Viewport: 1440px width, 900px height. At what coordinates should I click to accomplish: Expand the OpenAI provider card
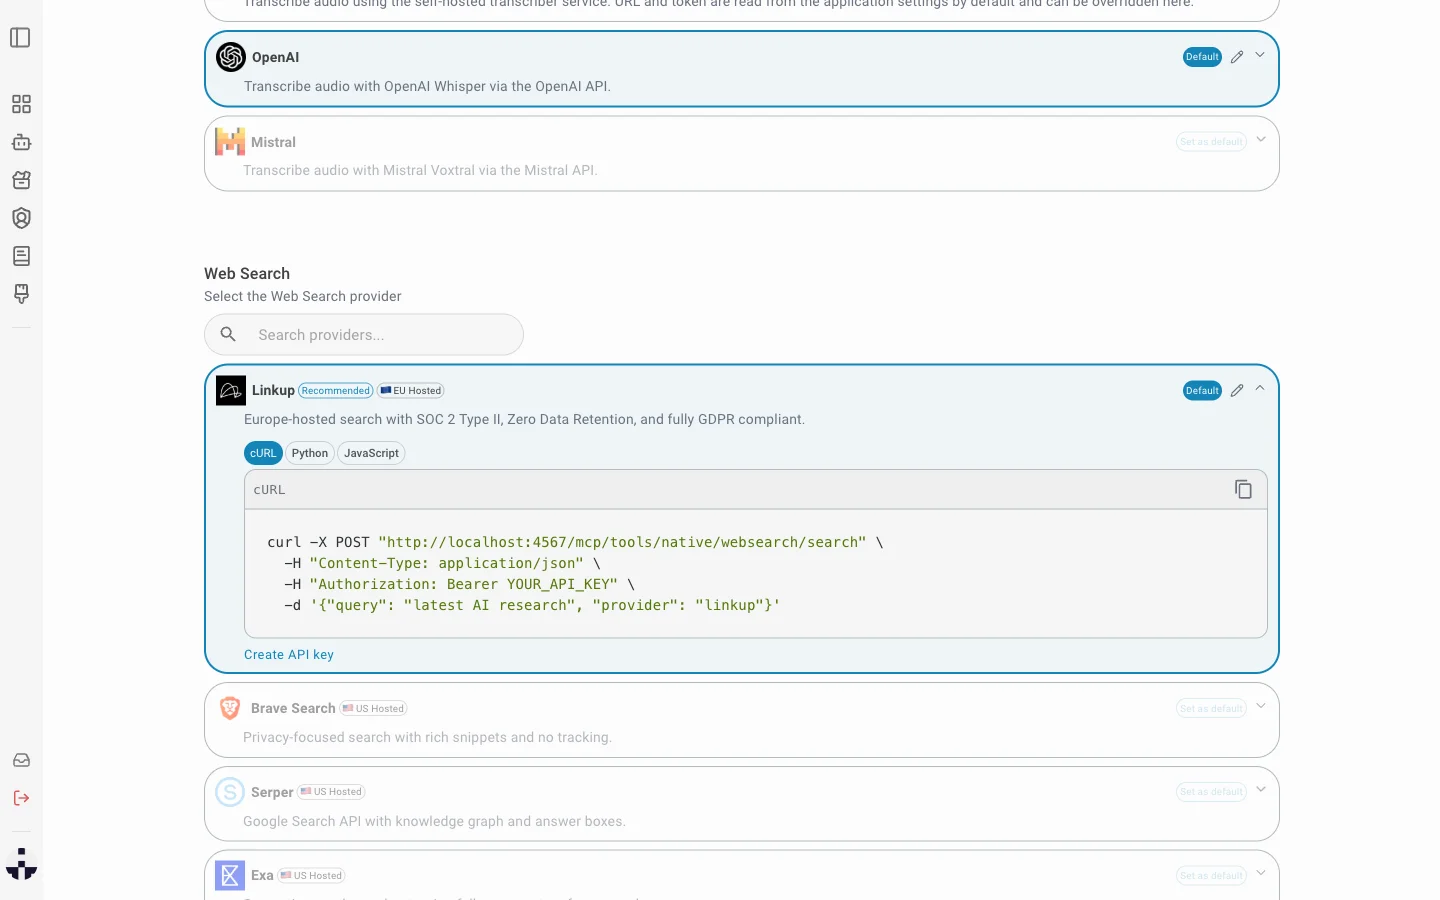(1260, 55)
